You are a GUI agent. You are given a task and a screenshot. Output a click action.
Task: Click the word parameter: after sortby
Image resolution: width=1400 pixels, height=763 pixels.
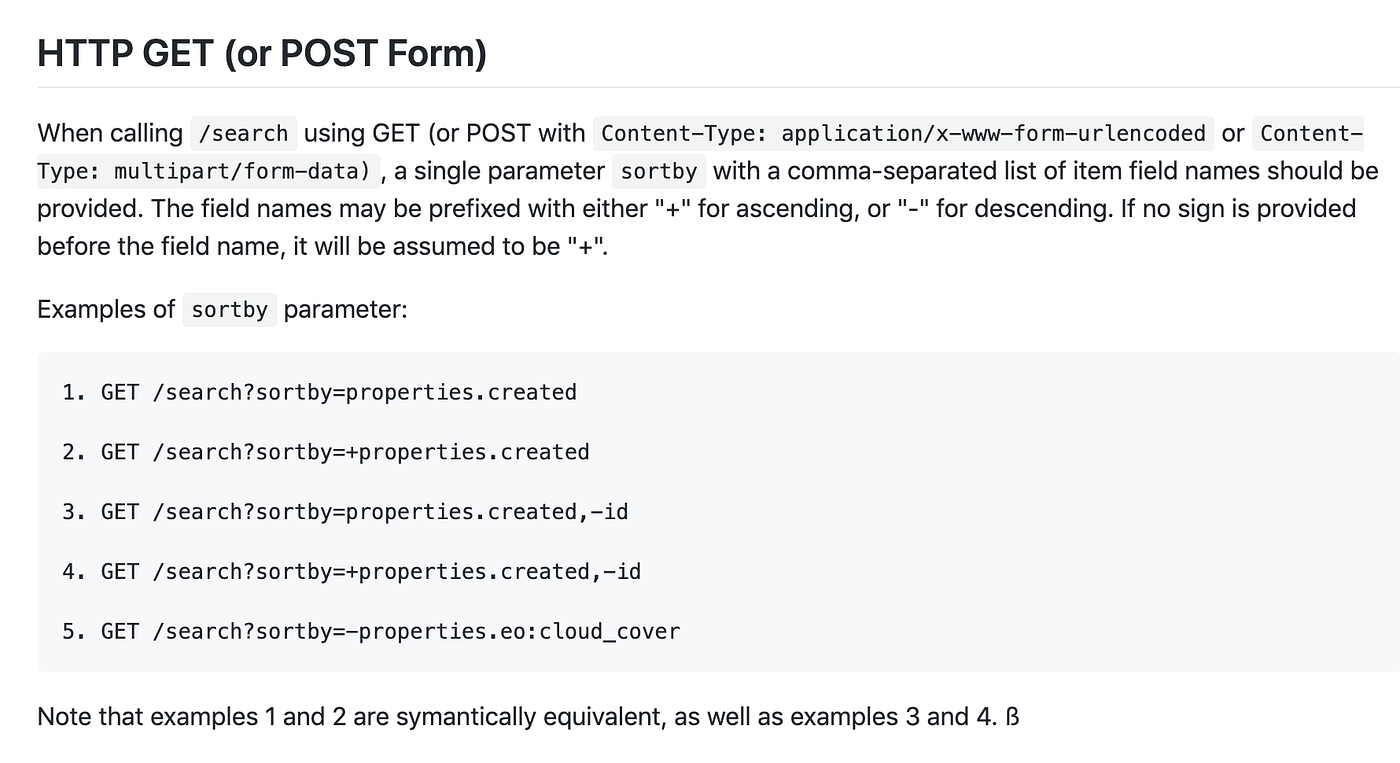point(346,309)
